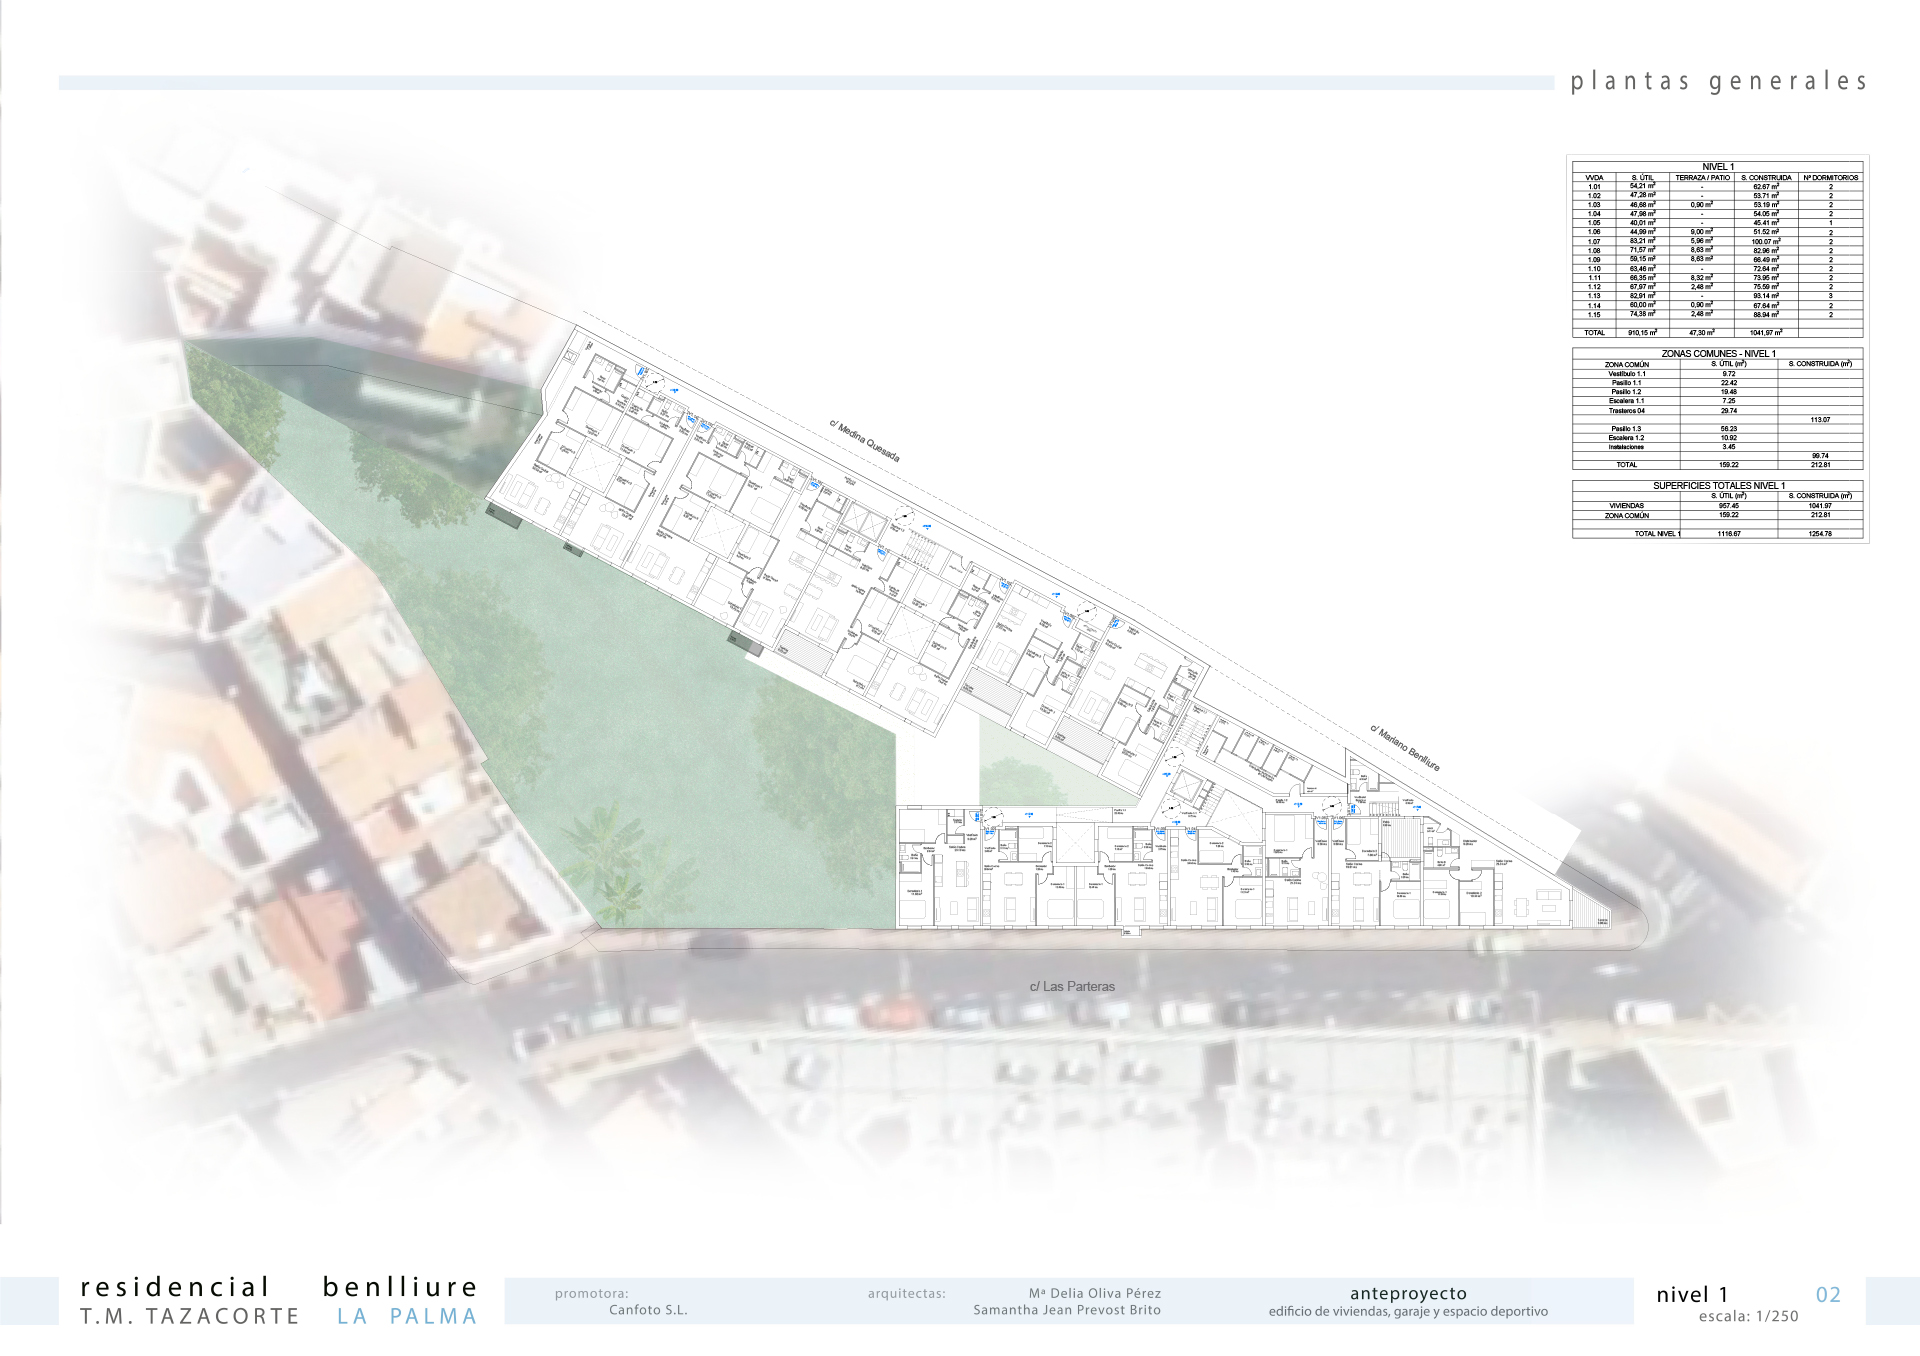Screen dimensions: 1920x1356
Task: Click the '100.07 m²' built area value
Action: click(x=1766, y=241)
